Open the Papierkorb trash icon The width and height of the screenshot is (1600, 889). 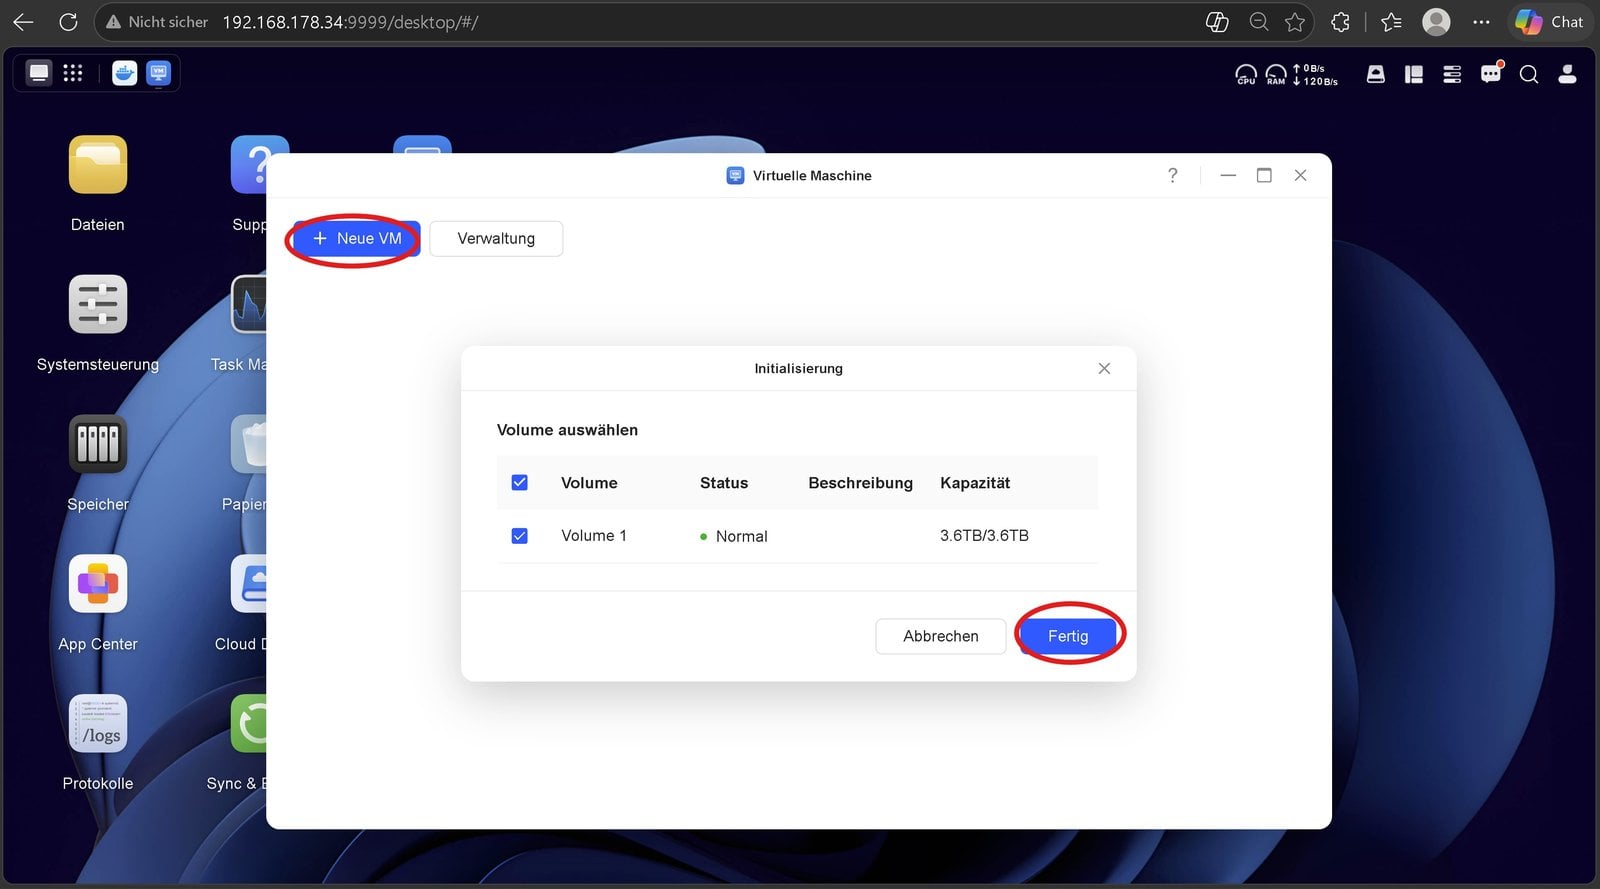coord(249,444)
